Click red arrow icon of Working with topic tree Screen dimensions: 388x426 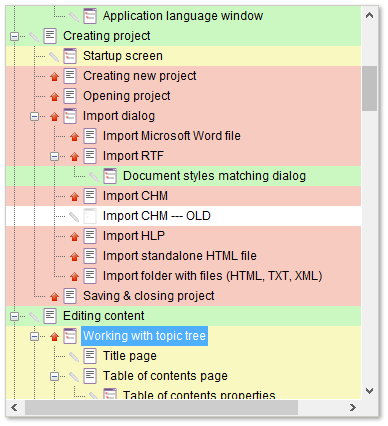point(54,337)
